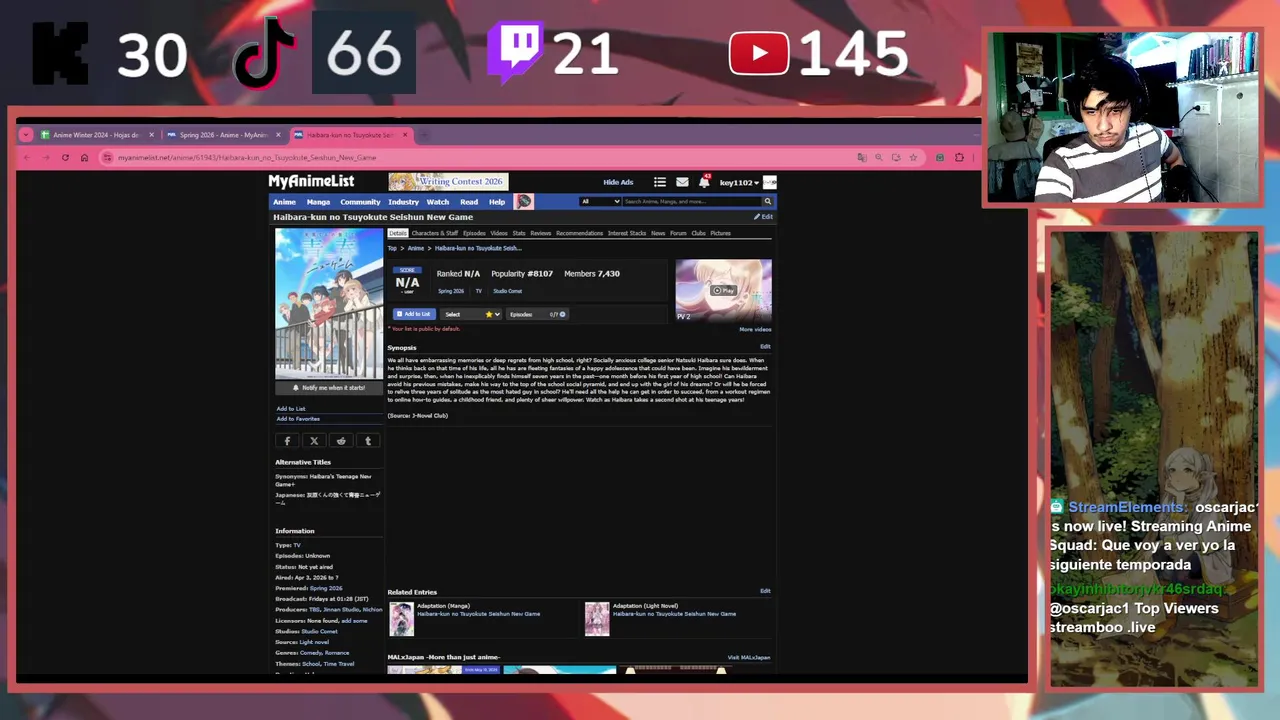This screenshot has width=1280, height=720.
Task: Open the Anime navigation menu
Action: 285,202
